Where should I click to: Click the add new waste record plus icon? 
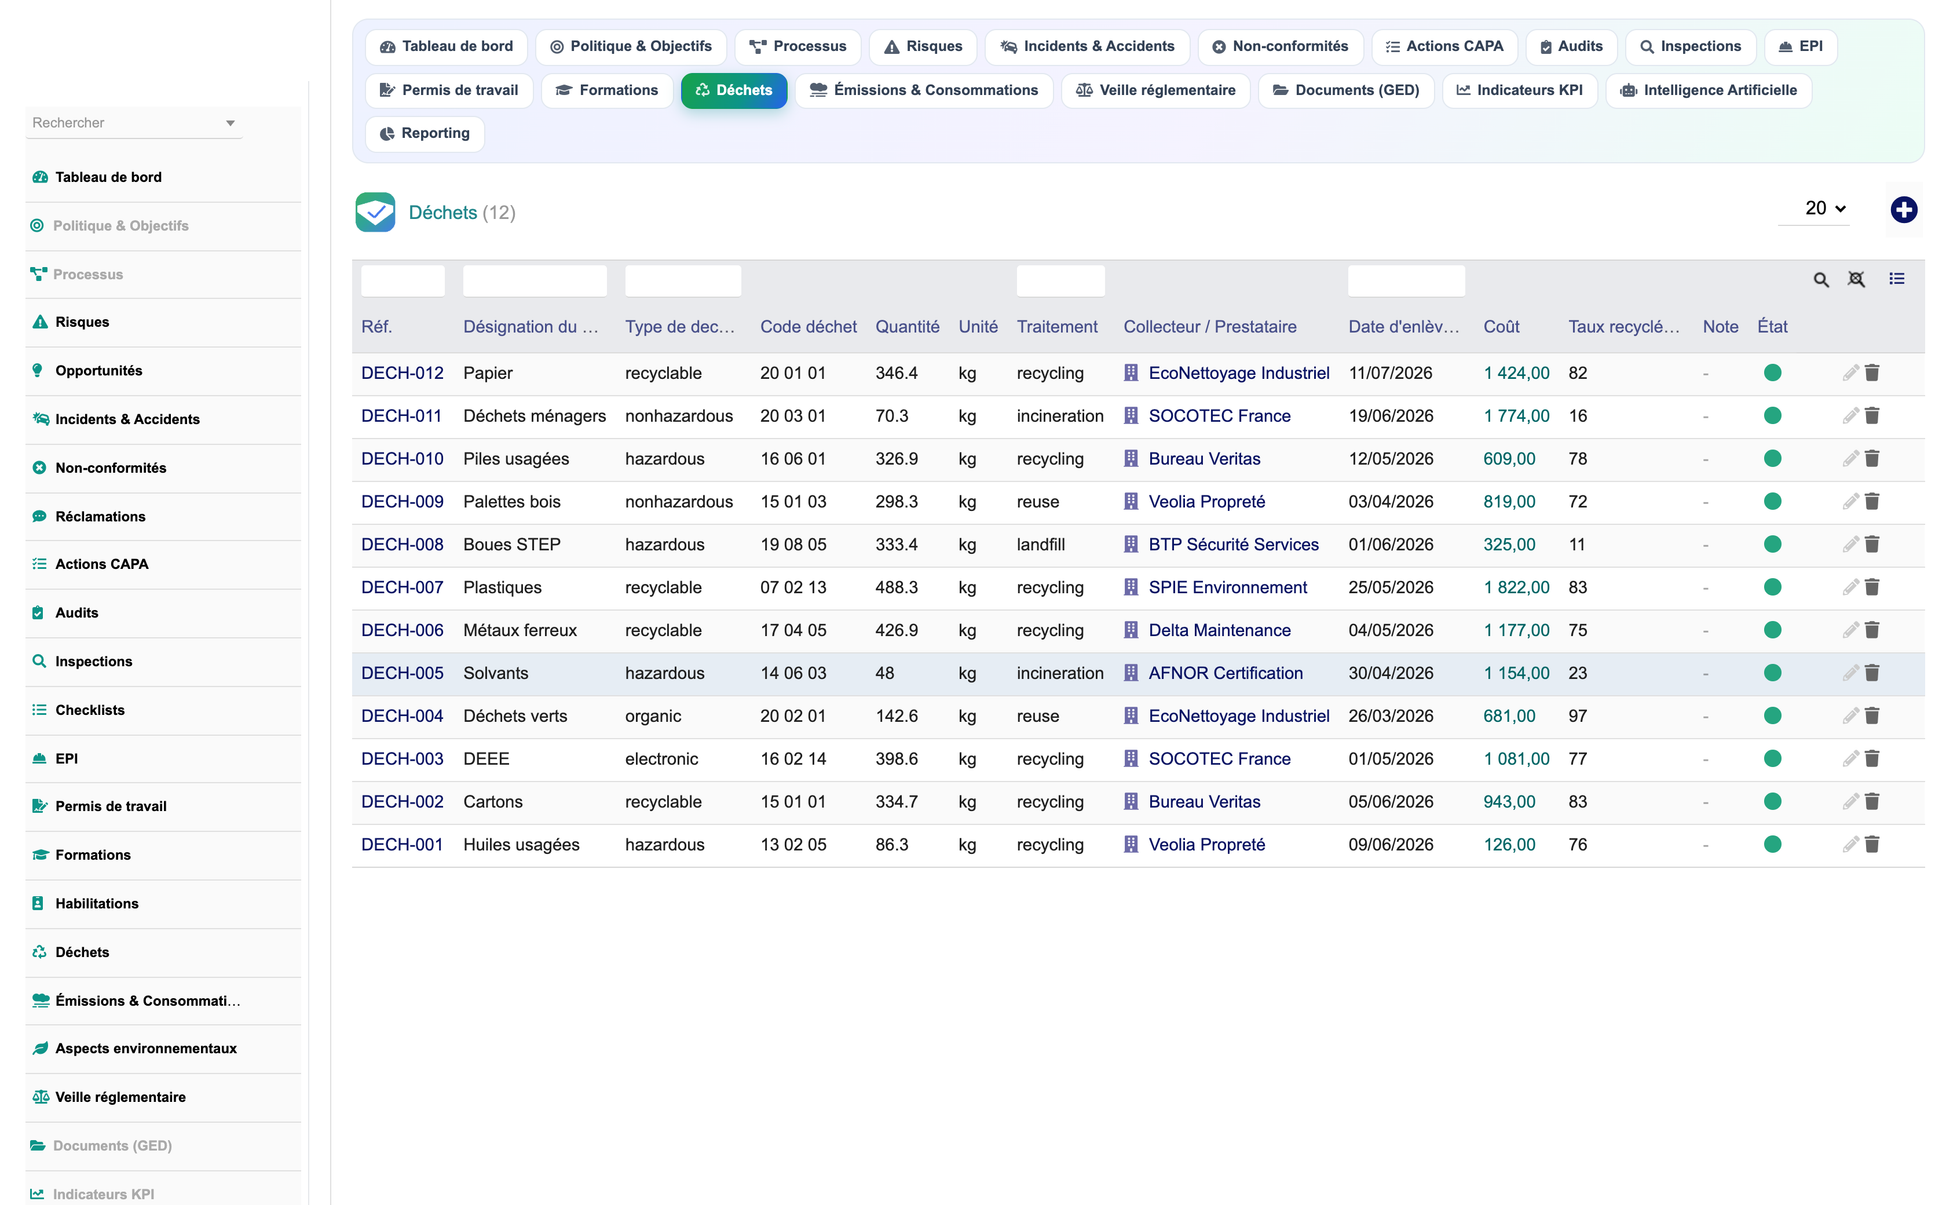pos(1903,210)
